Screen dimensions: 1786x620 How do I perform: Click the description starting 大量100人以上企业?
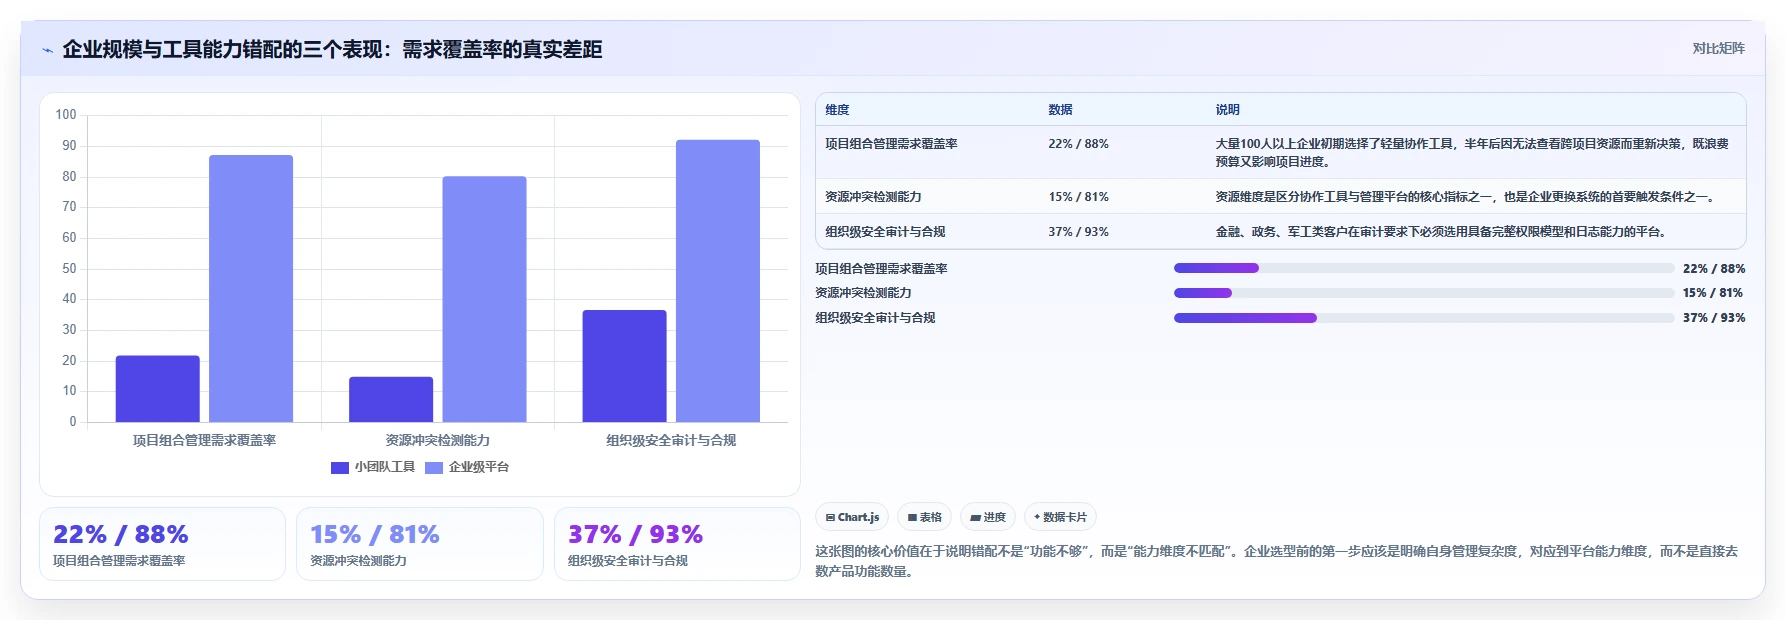[x=1472, y=152]
